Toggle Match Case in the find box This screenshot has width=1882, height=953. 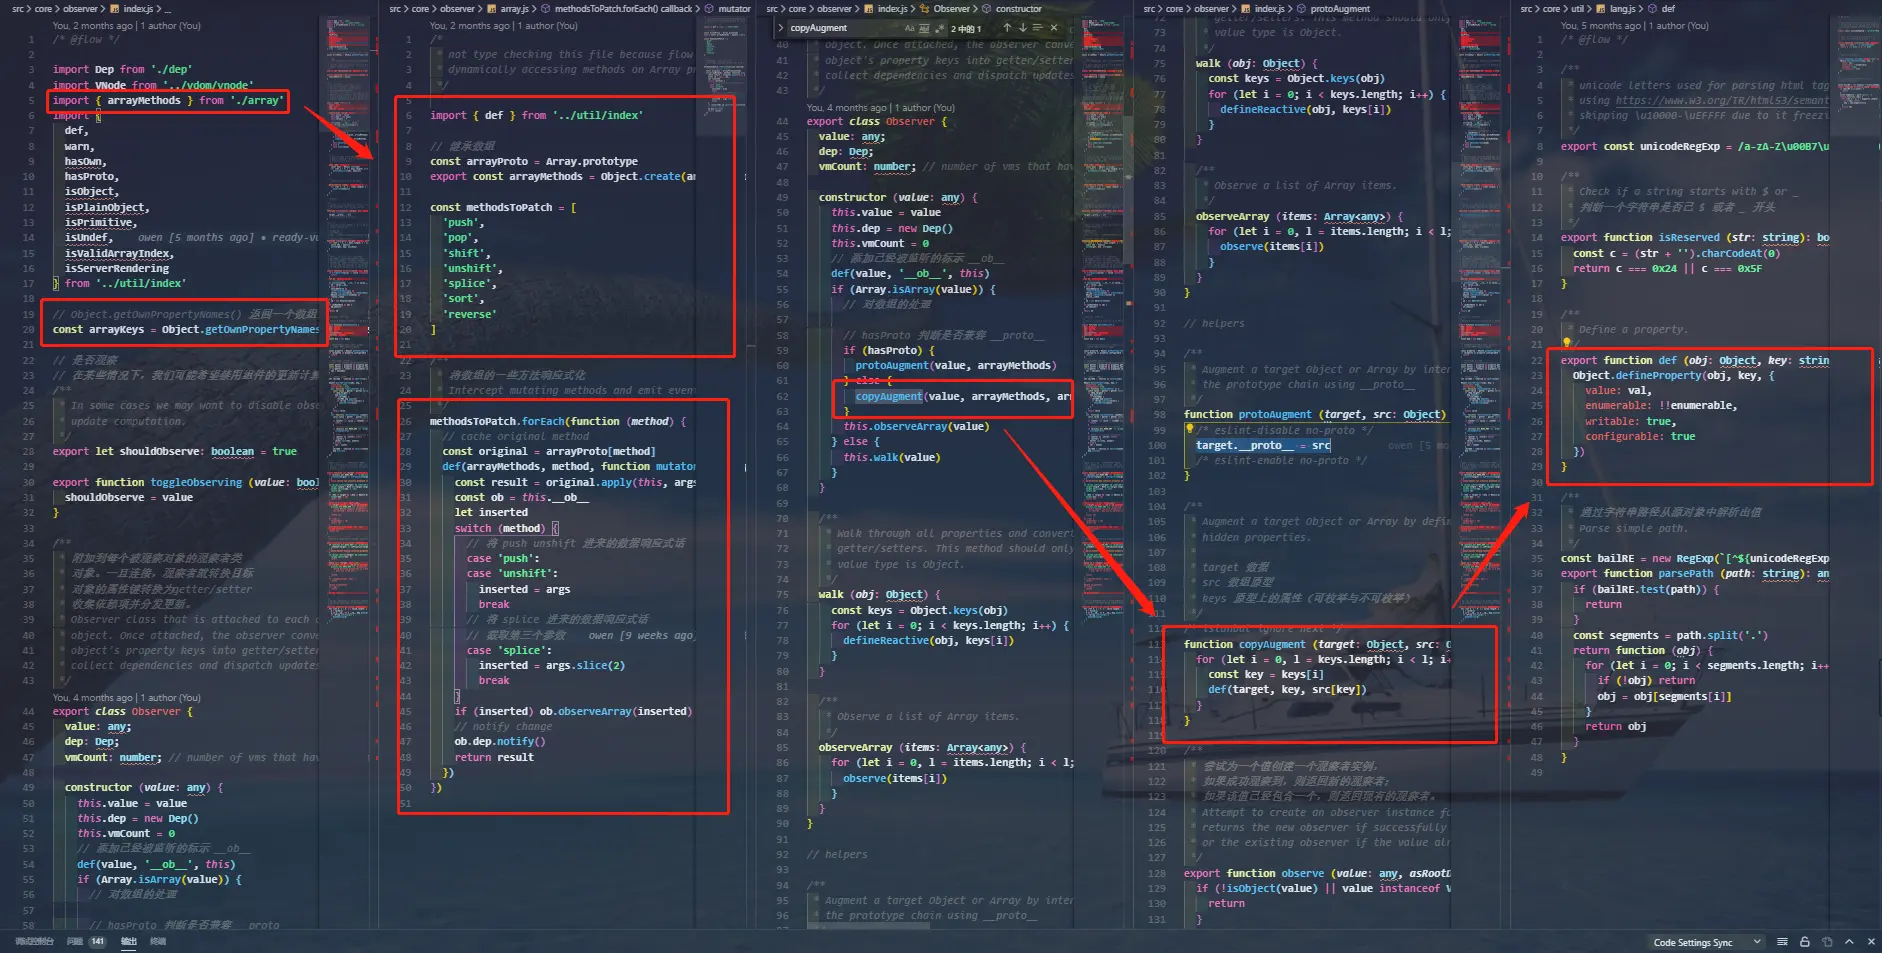coord(909,28)
